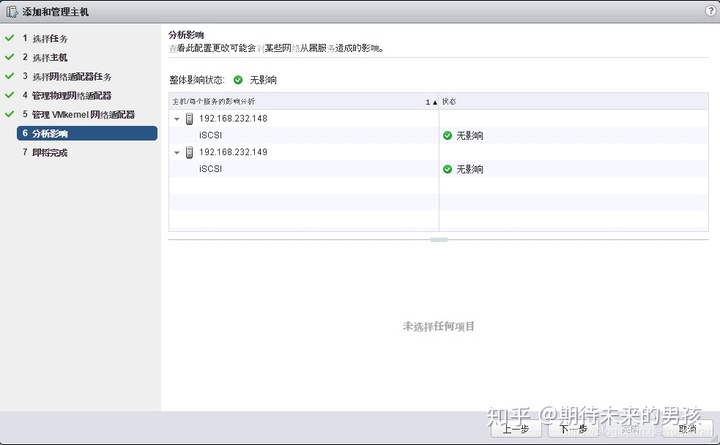Click 无影响 status for first iSCSI row
This screenshot has height=445, width=720.
[469, 135]
